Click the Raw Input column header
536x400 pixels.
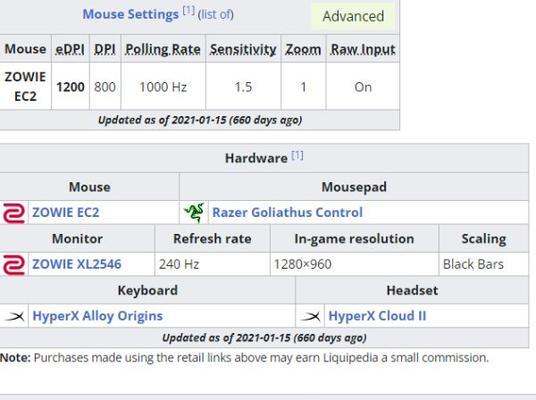(363, 50)
